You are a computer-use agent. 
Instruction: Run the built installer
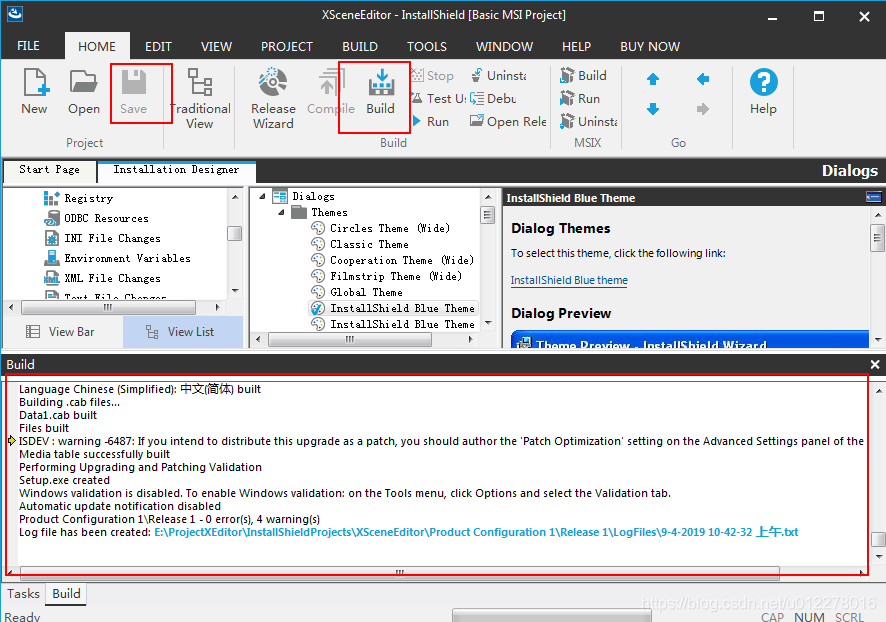431,121
